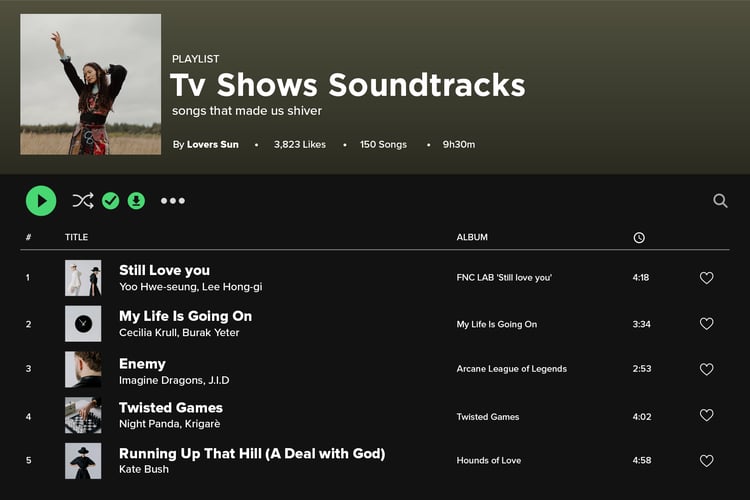
Task: Sort tracks by TITLE column header
Action: 77,237
